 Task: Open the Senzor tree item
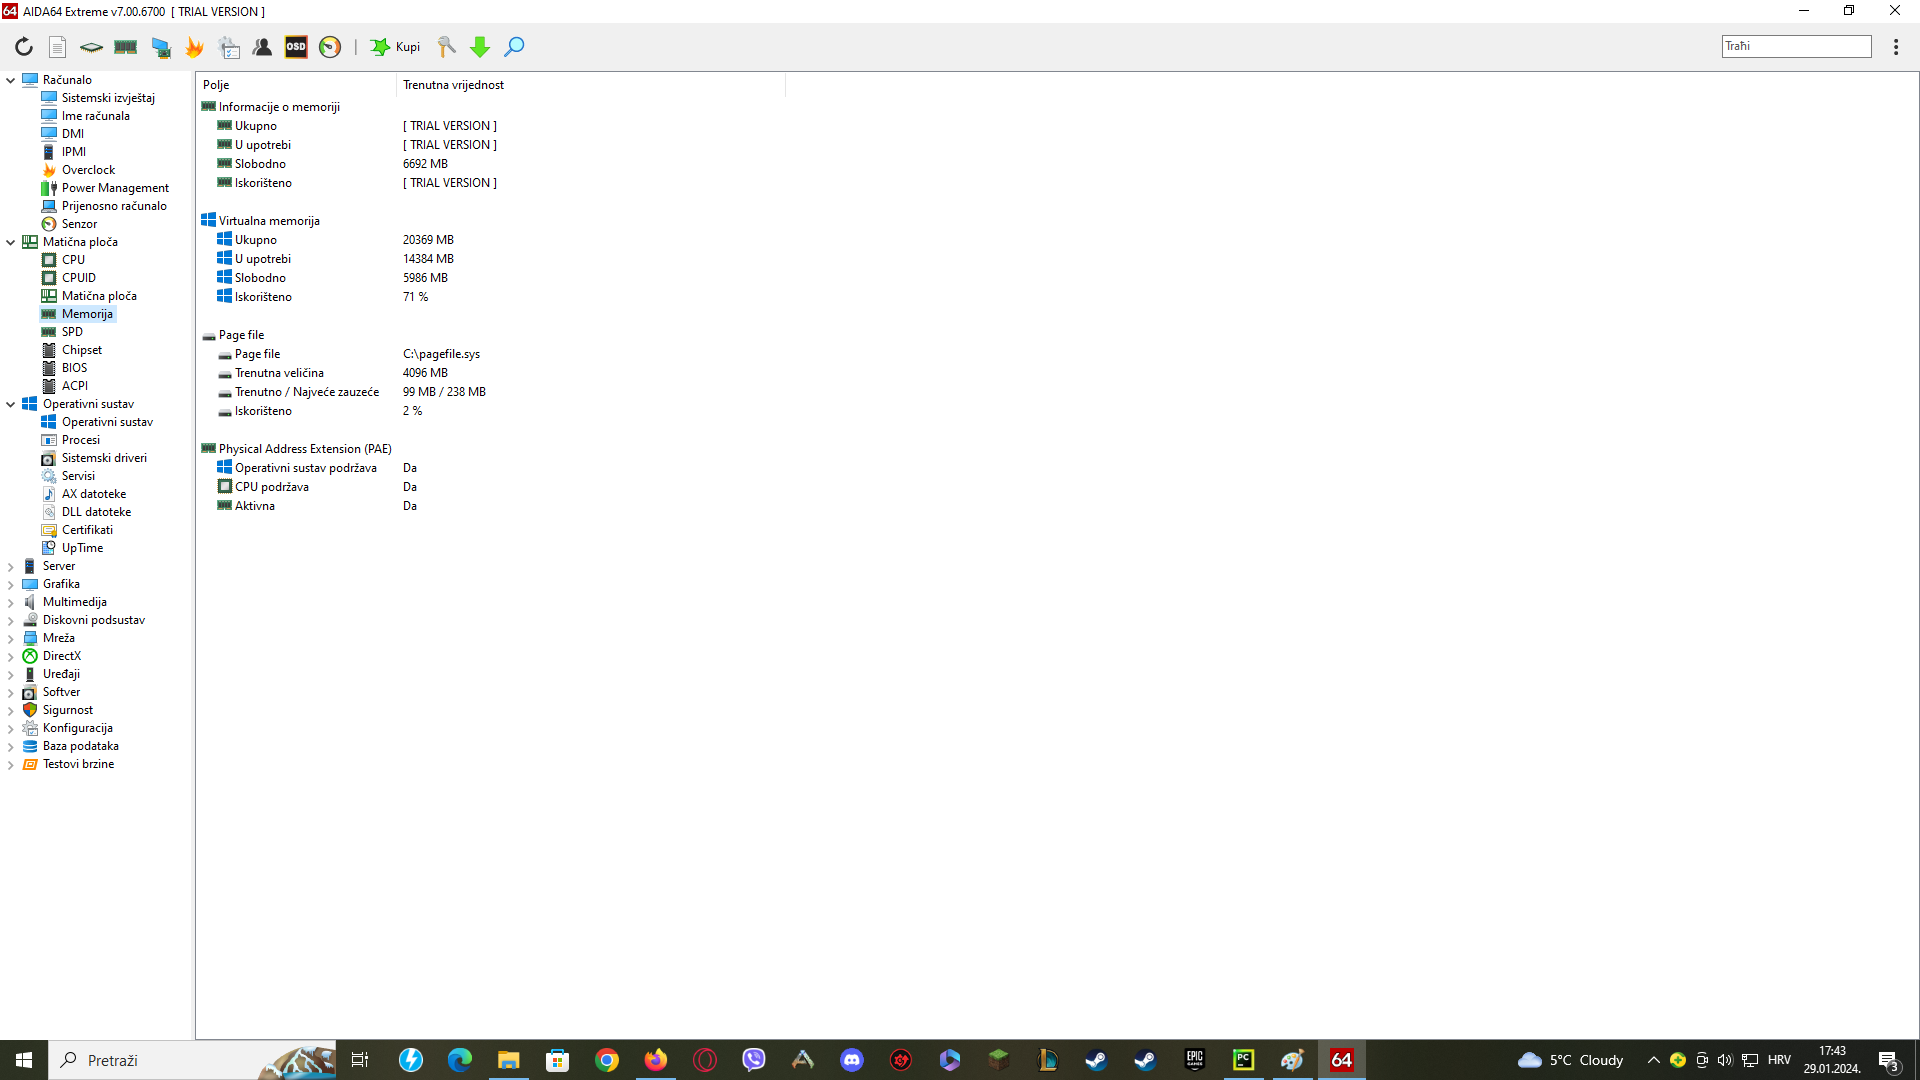point(79,224)
